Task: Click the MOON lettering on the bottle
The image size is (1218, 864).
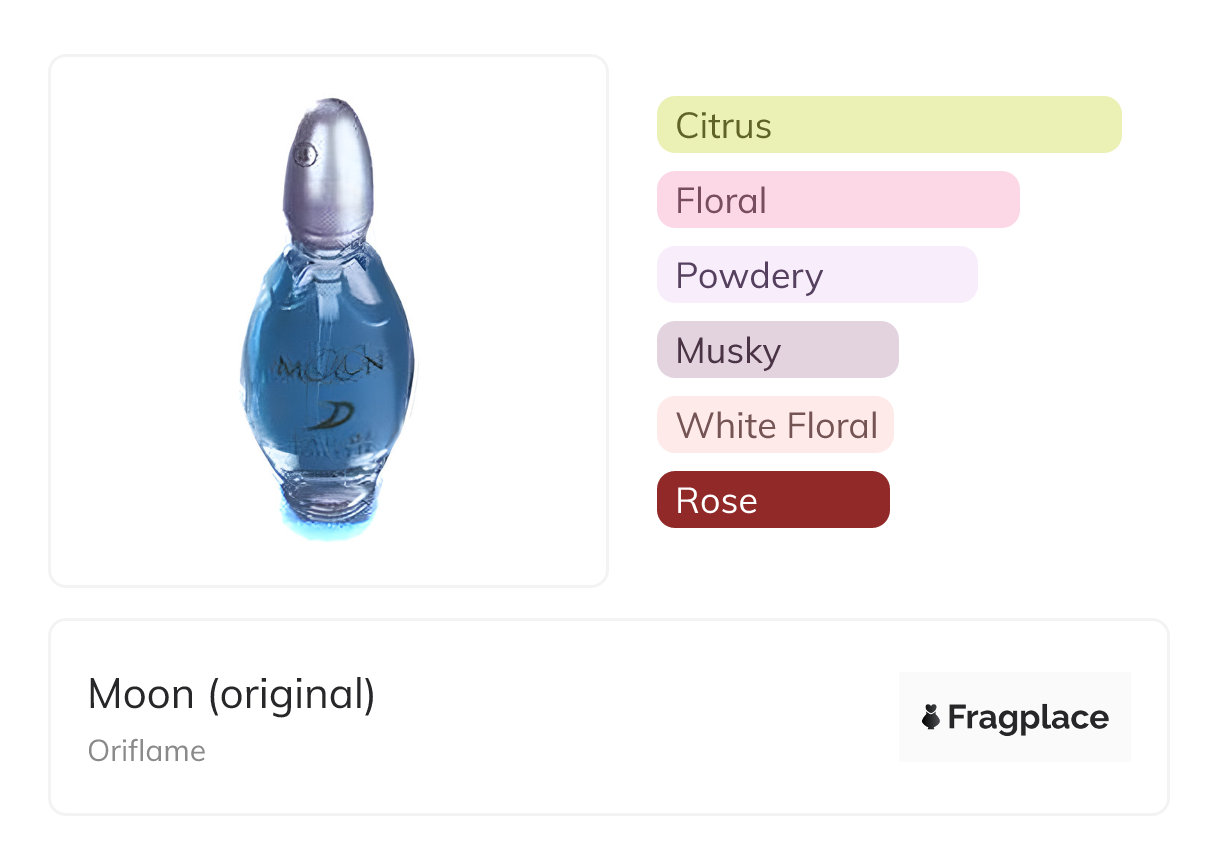Action: pos(328,367)
